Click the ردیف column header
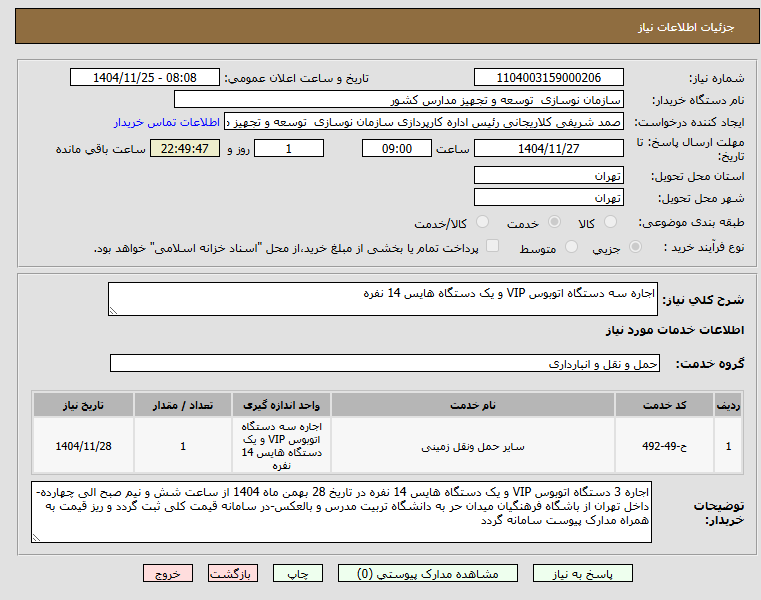This screenshot has height=600, width=761. coord(728,405)
